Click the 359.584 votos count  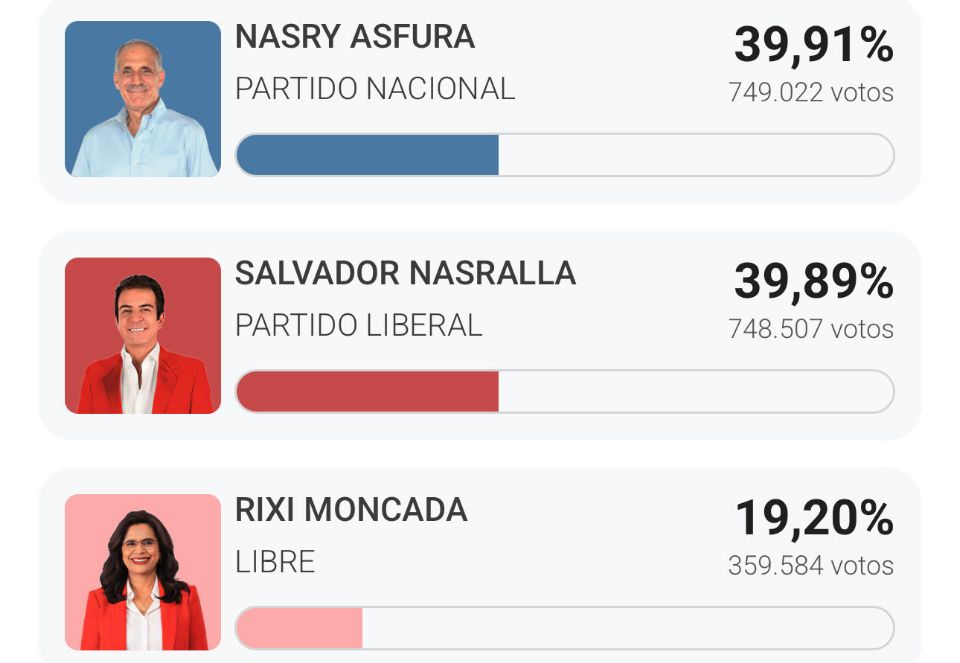811,566
